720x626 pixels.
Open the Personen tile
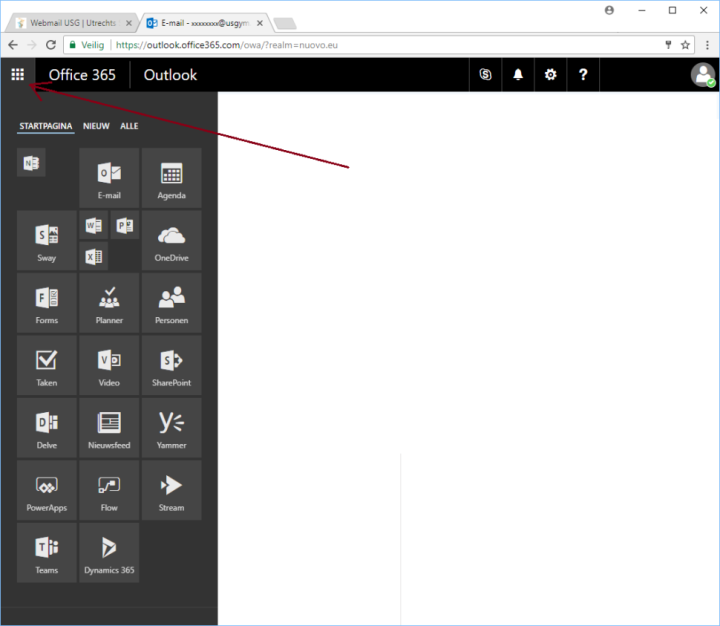click(171, 303)
